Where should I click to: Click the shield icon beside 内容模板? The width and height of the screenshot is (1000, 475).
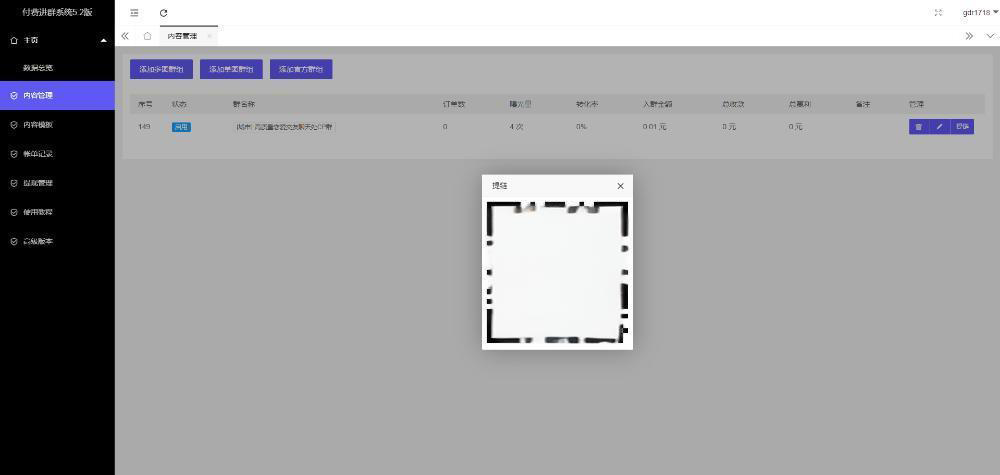pos(14,125)
